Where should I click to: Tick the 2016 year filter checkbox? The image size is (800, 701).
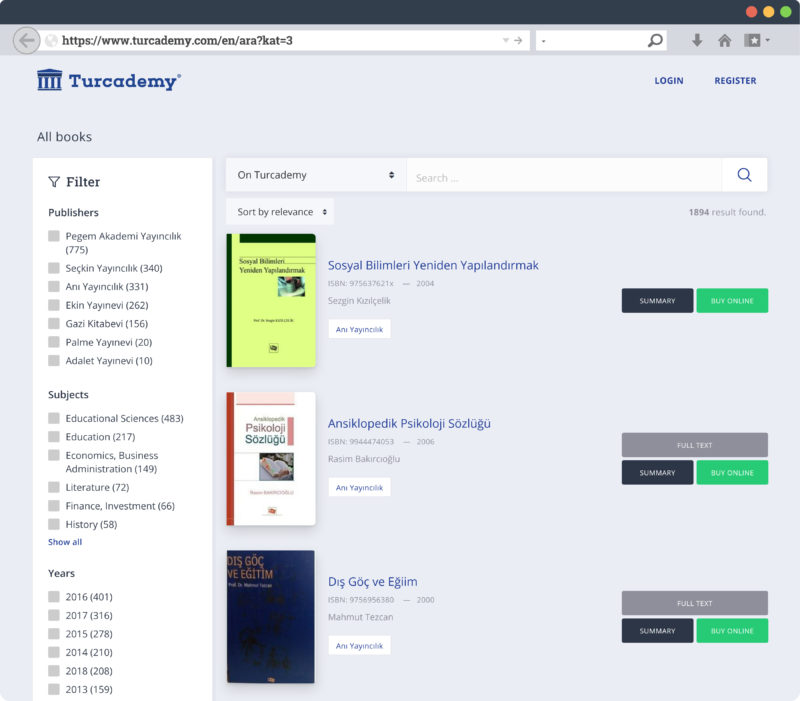(x=54, y=597)
